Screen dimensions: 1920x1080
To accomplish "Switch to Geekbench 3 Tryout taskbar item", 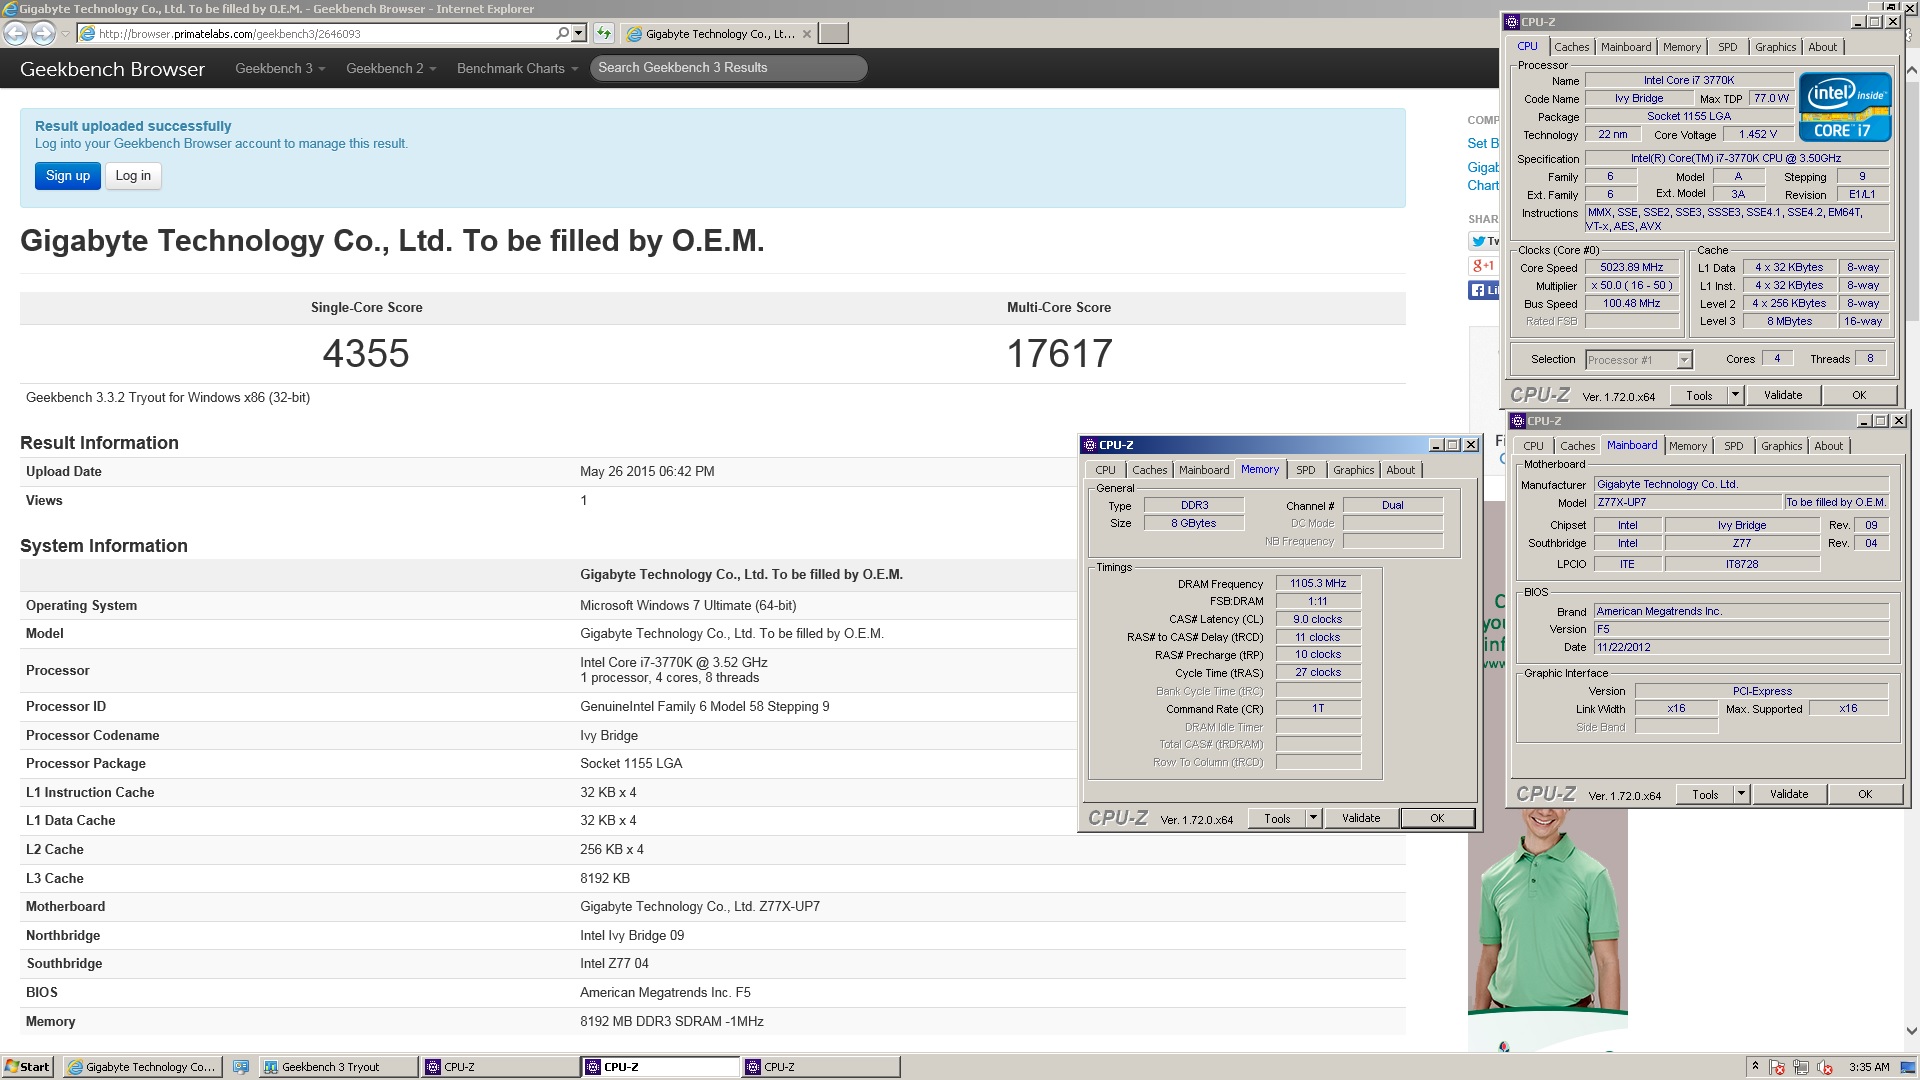I will (x=338, y=1067).
